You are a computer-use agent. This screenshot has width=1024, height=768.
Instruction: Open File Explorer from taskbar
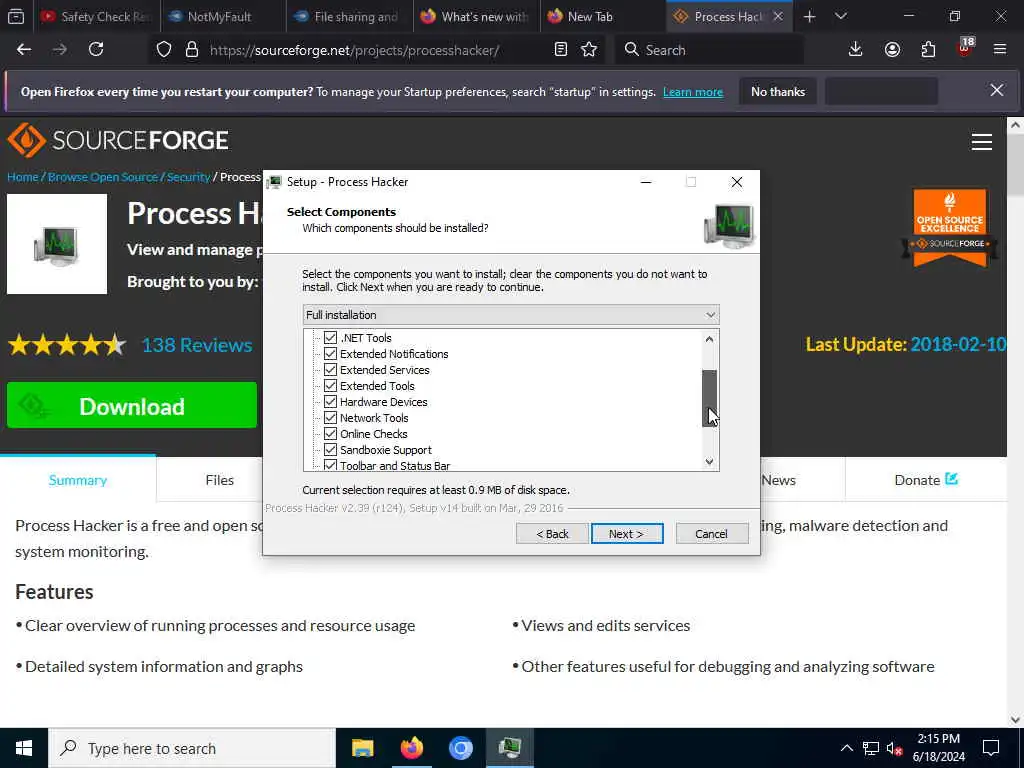pyautogui.click(x=362, y=748)
